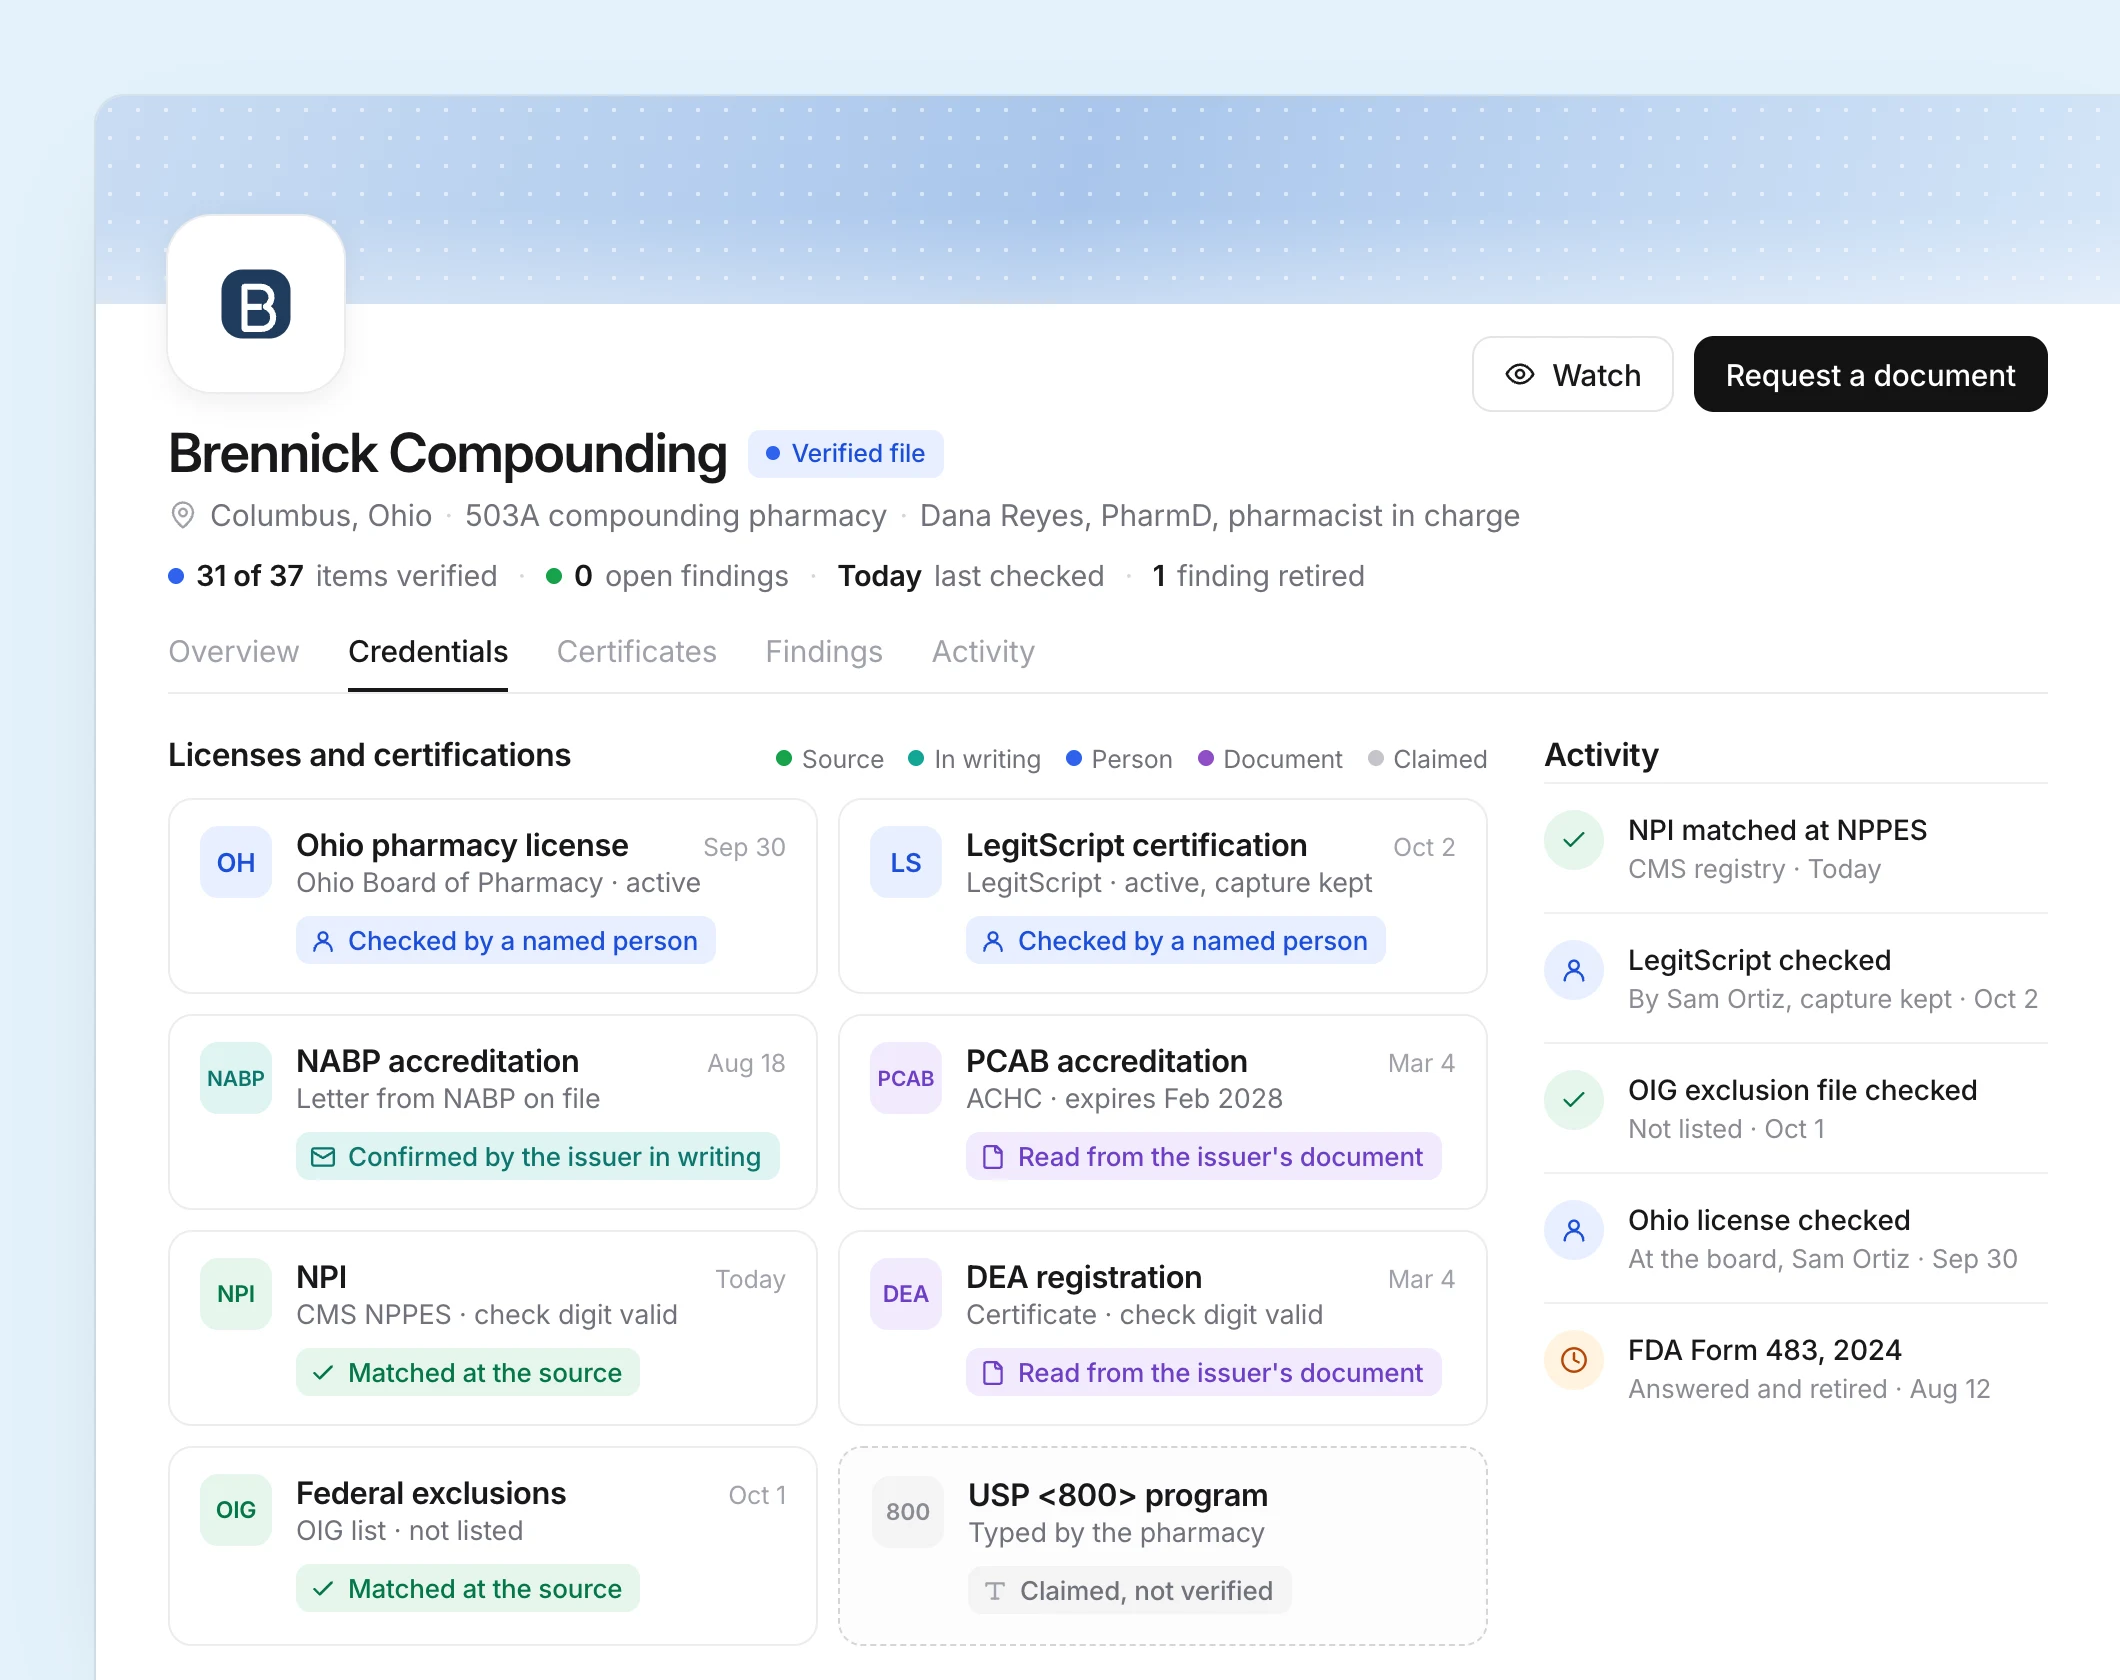Click 'OIG exclusion file checked' activity entry
Screen dimensions: 2120x1680
(x=1796, y=1108)
